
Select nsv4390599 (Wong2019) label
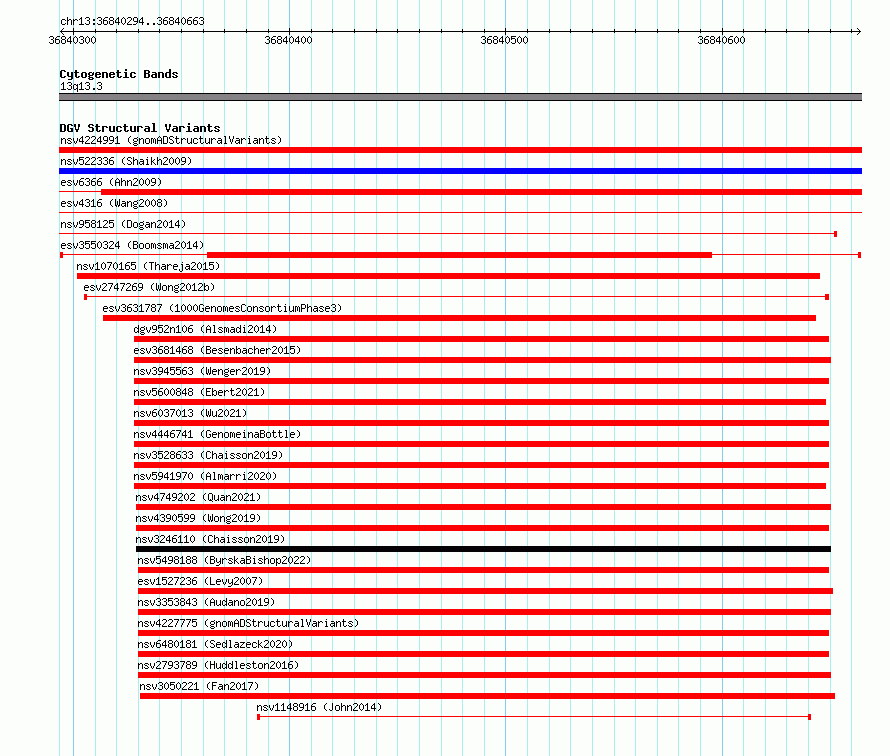(198, 518)
